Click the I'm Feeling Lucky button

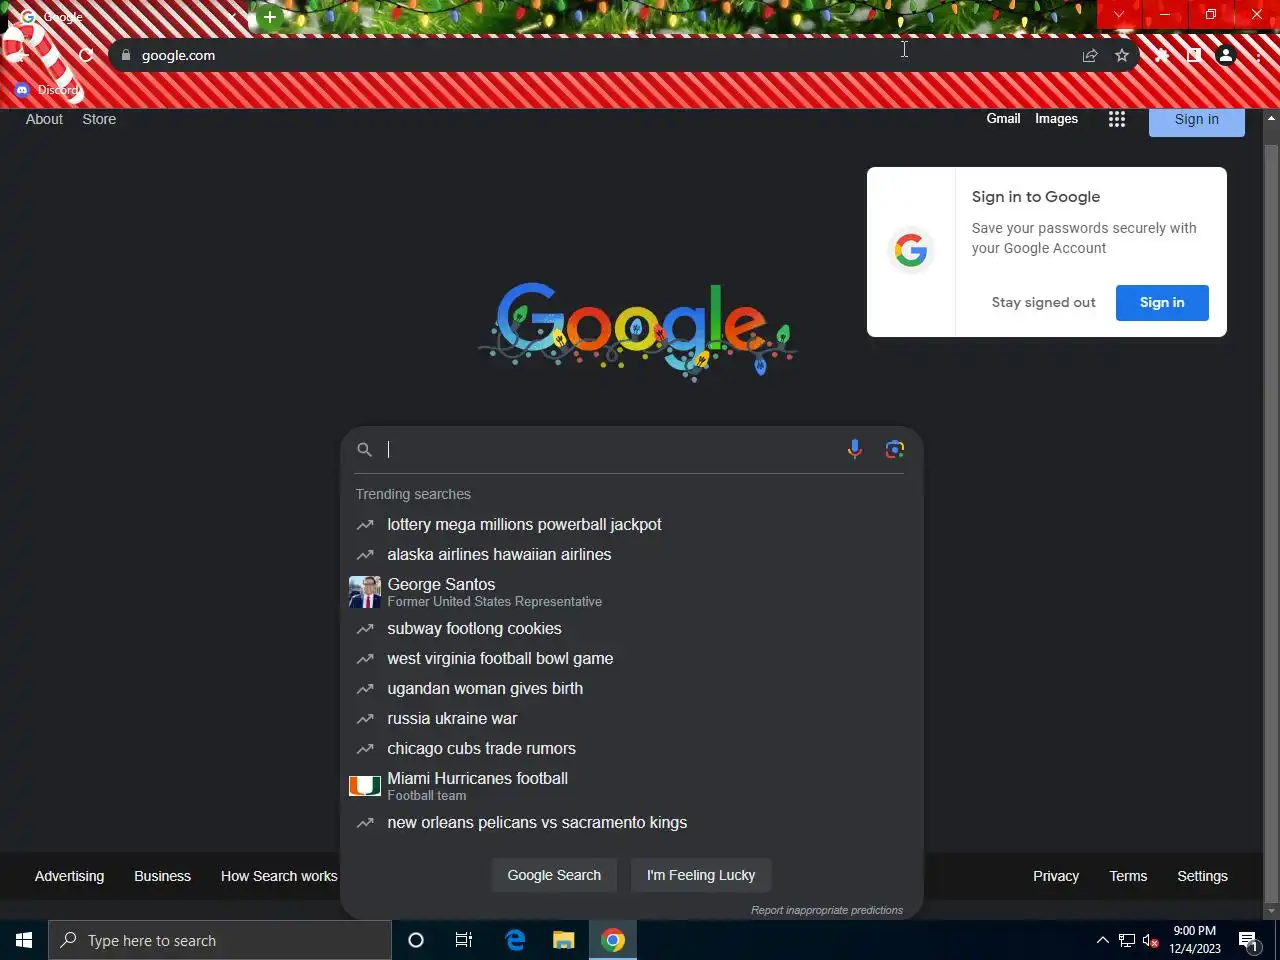pyautogui.click(x=701, y=875)
